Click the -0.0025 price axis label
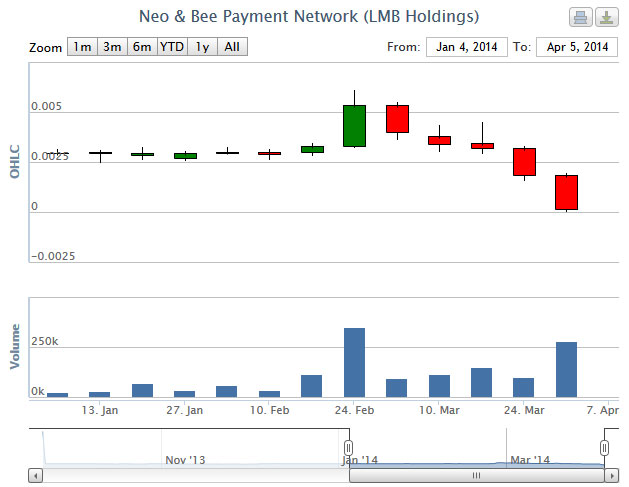The height and width of the screenshot is (487, 629). (53, 256)
